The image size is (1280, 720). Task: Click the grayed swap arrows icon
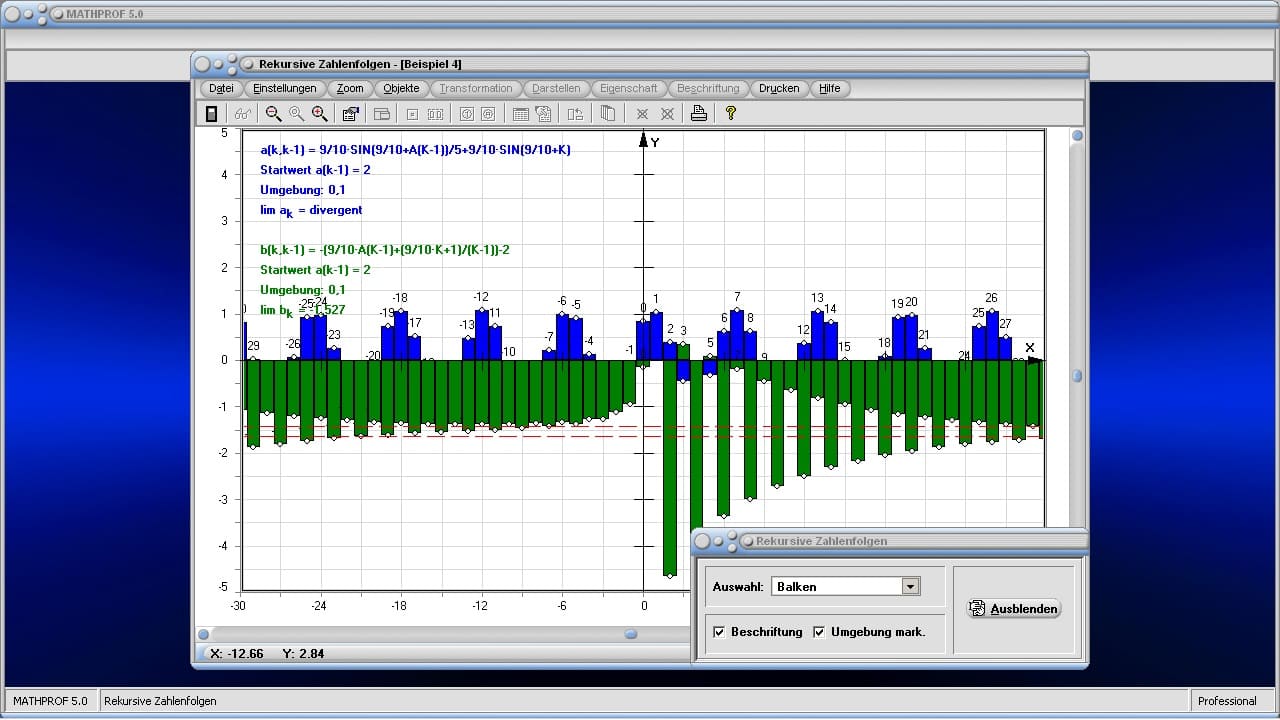point(575,114)
